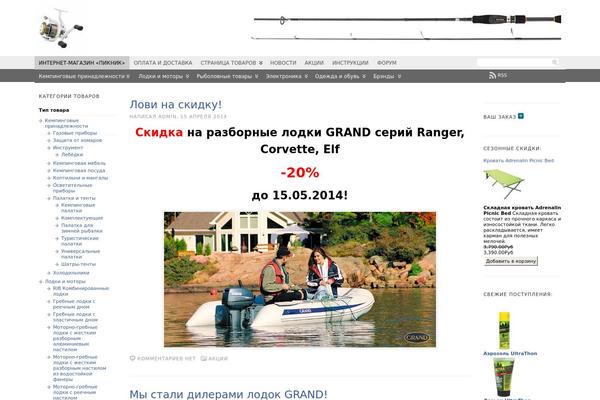Click the UltraThon cream tube thumbnail

pyautogui.click(x=504, y=377)
